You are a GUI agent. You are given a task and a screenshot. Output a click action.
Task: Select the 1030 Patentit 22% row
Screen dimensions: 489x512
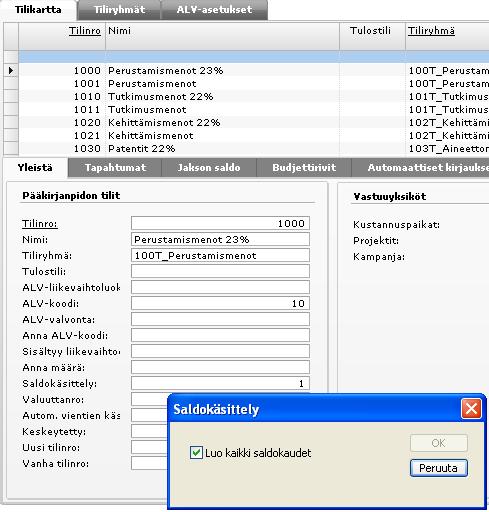(247, 149)
